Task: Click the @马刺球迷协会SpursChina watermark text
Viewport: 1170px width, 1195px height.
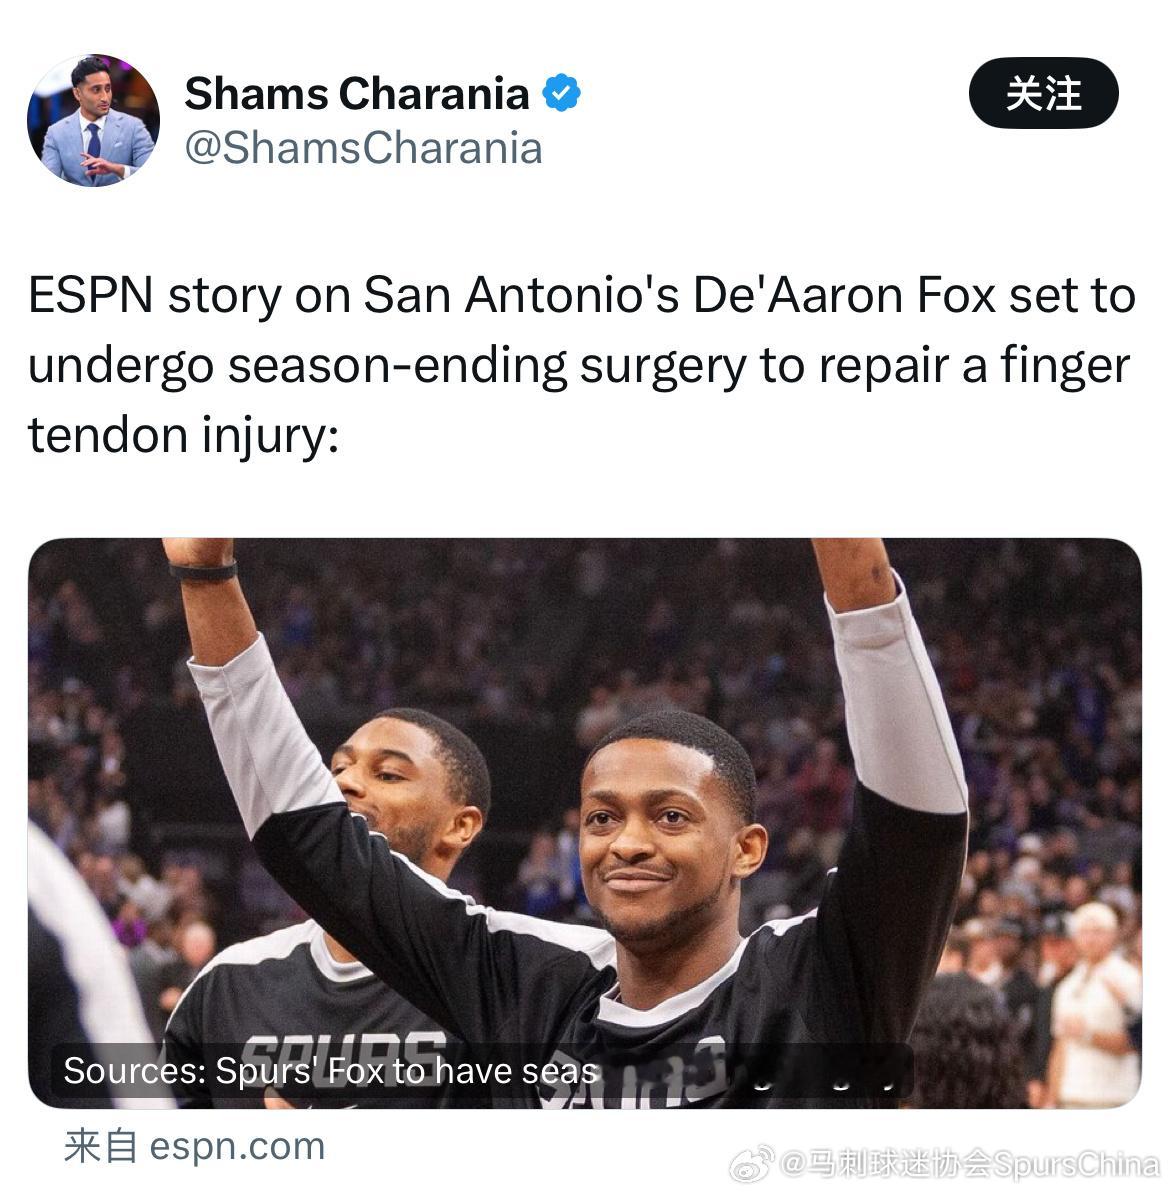Action: (x=970, y=1164)
